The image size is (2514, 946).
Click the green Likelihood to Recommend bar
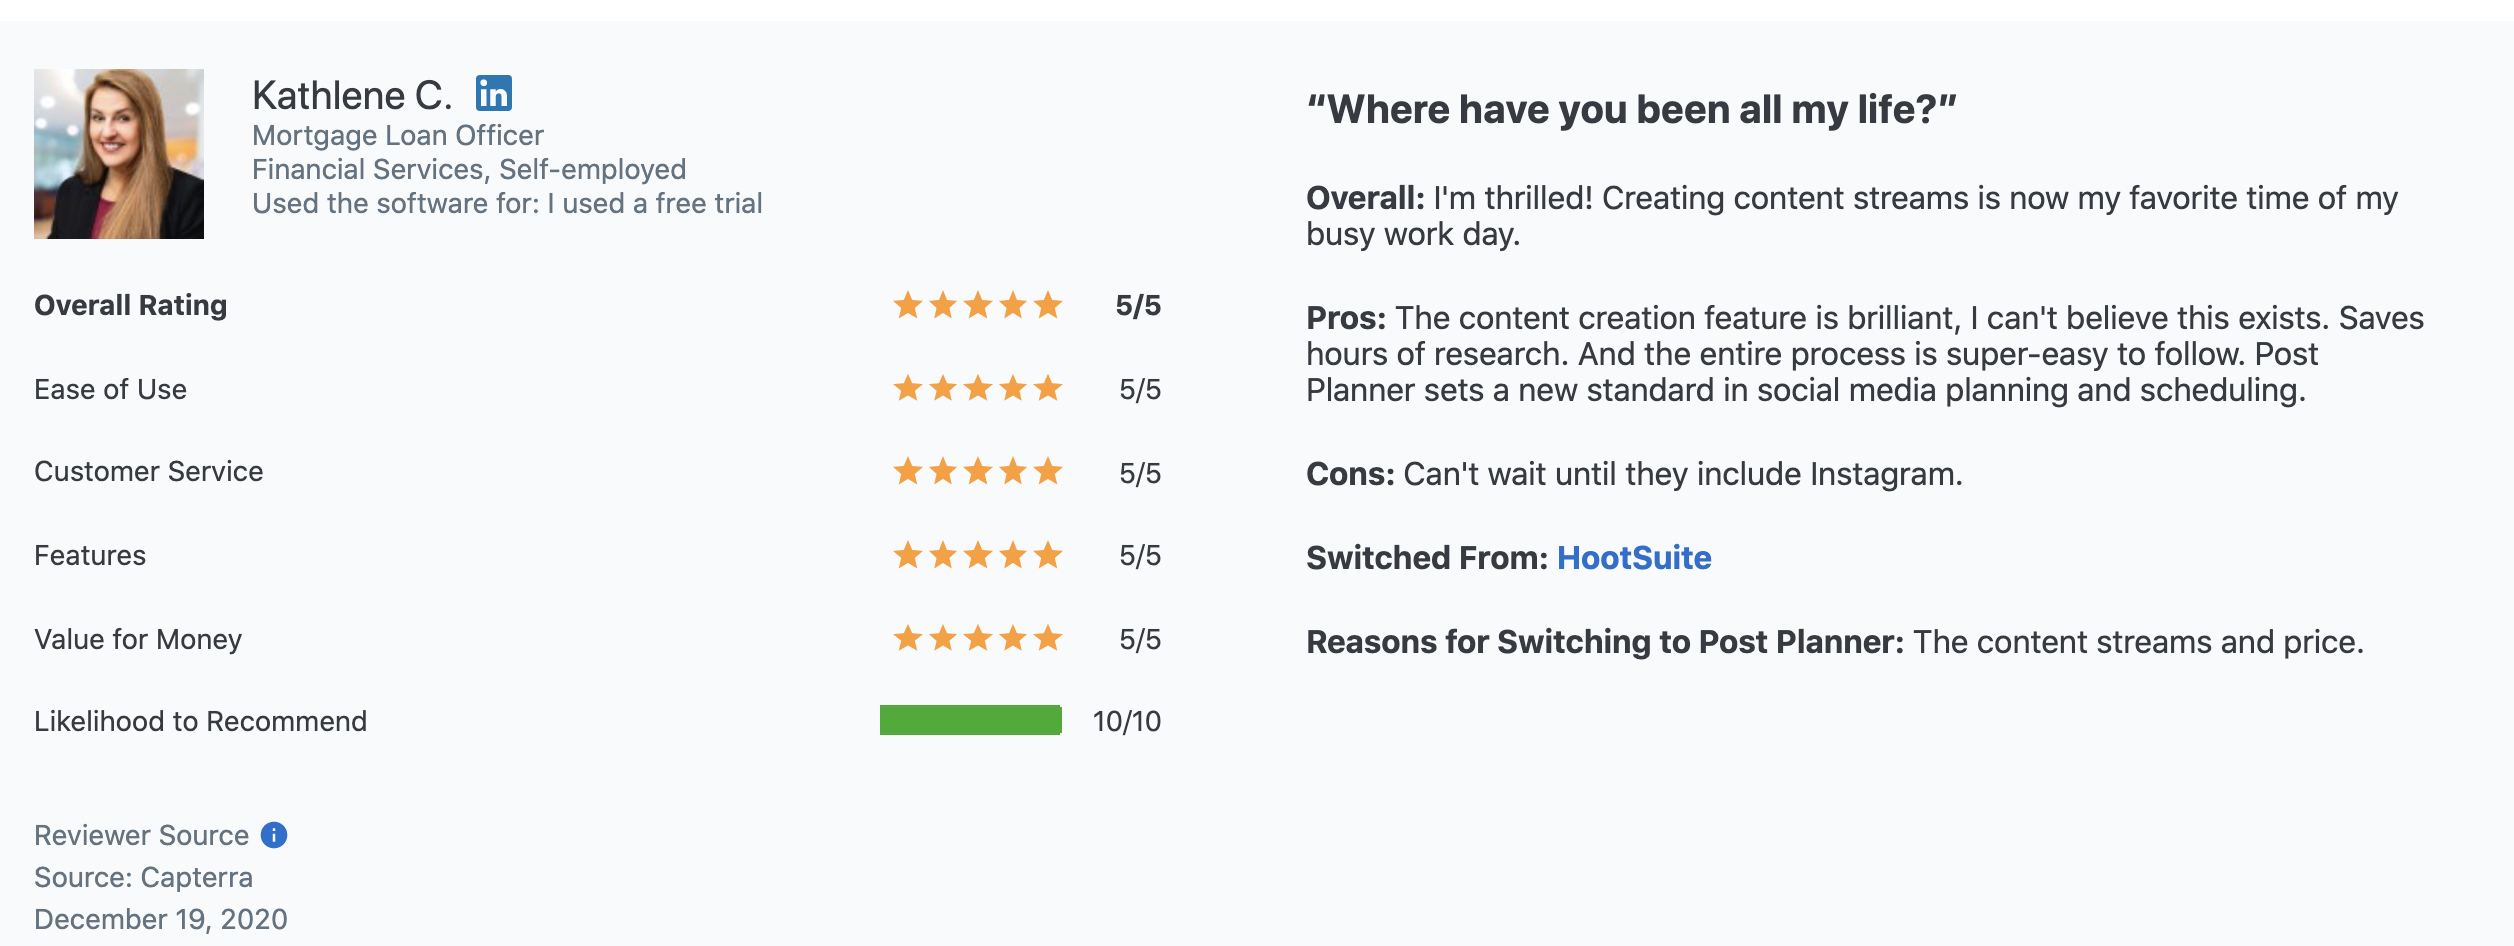pyautogui.click(x=971, y=720)
